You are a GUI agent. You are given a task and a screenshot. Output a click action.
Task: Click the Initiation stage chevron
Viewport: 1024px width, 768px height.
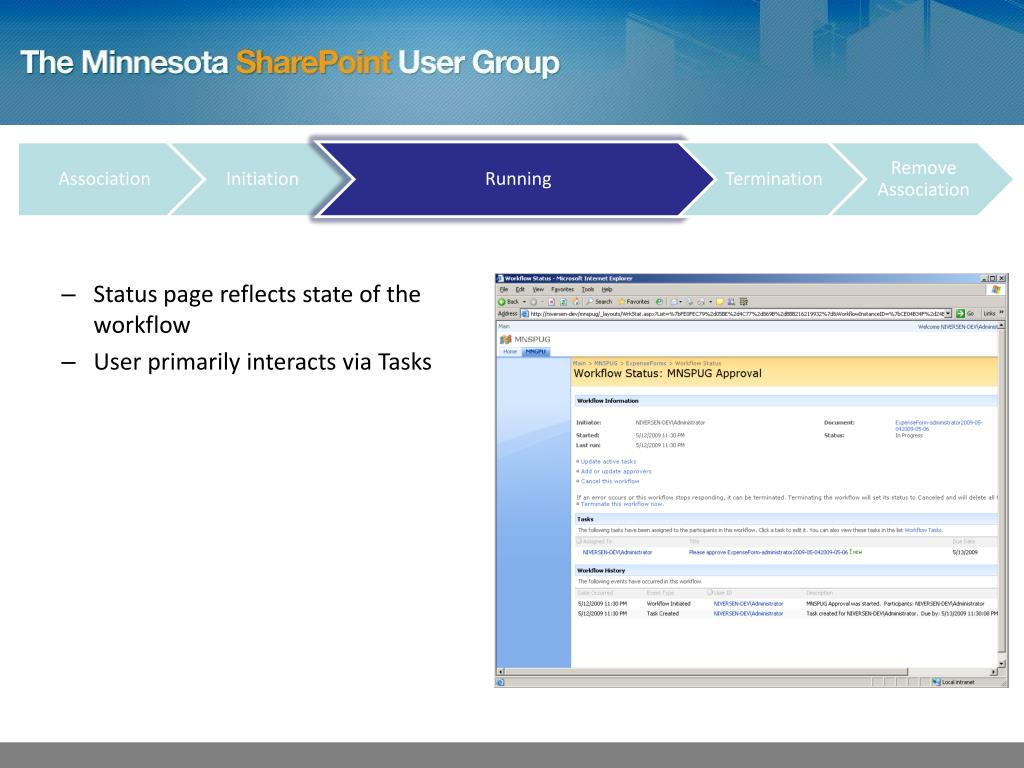pos(262,179)
